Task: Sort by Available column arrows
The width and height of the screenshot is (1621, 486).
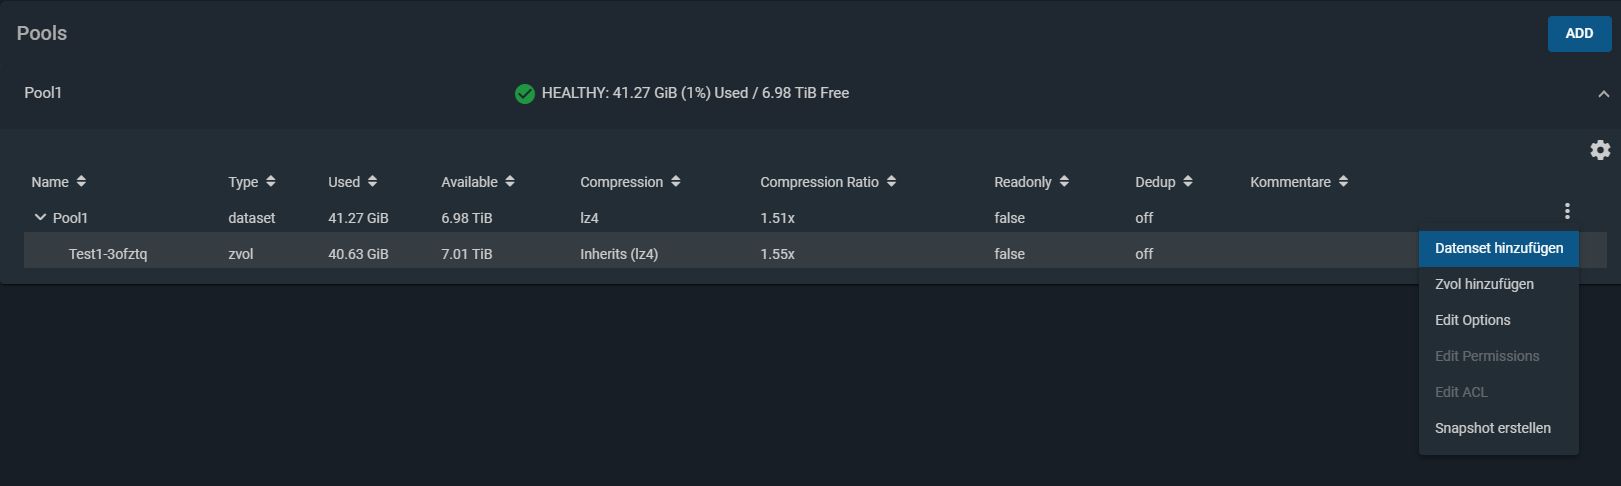Action: pos(510,181)
